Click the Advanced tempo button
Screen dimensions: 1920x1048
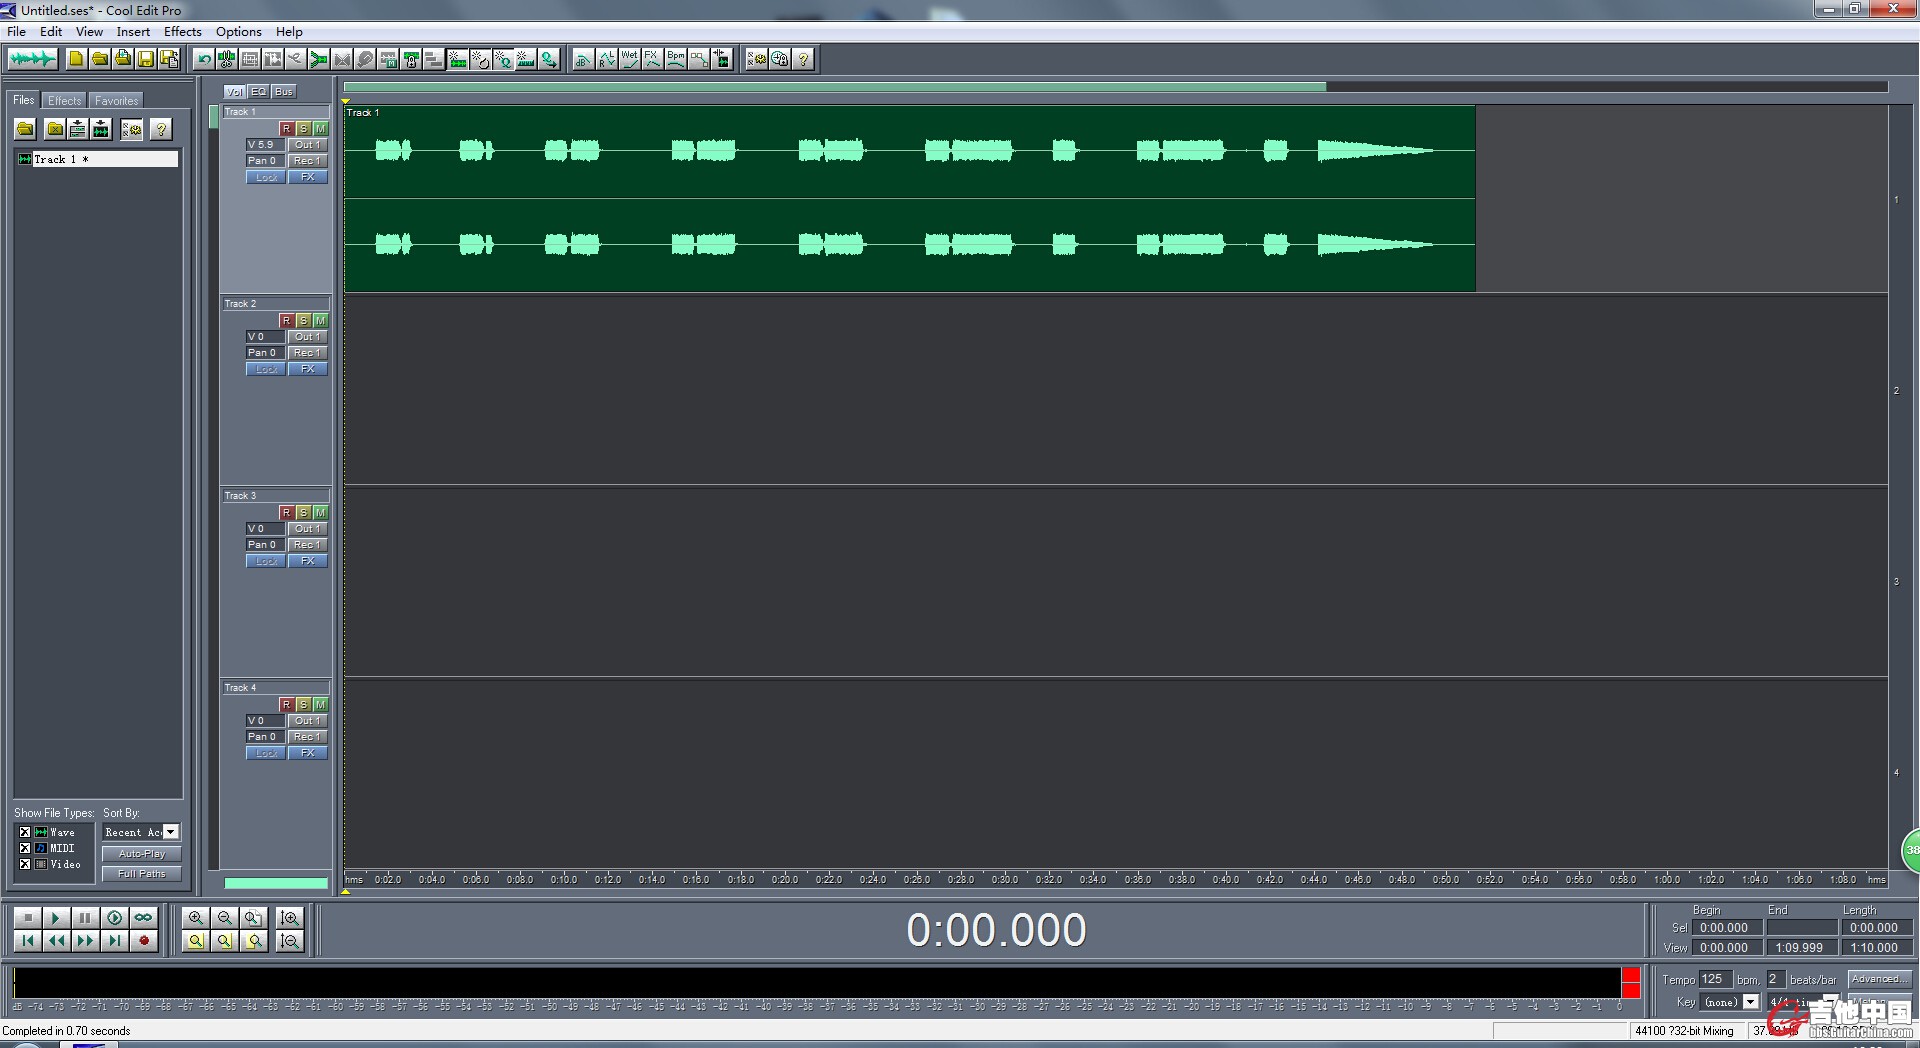pyautogui.click(x=1878, y=979)
